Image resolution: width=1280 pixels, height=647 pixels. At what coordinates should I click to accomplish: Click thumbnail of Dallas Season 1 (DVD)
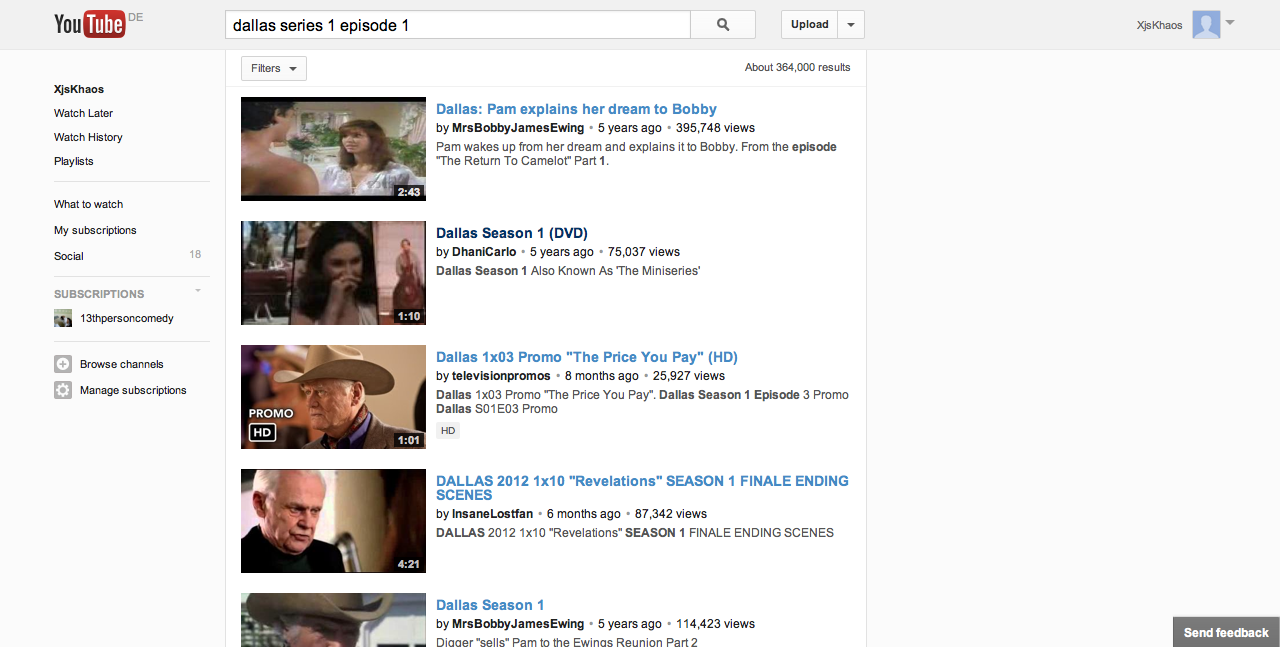(333, 273)
